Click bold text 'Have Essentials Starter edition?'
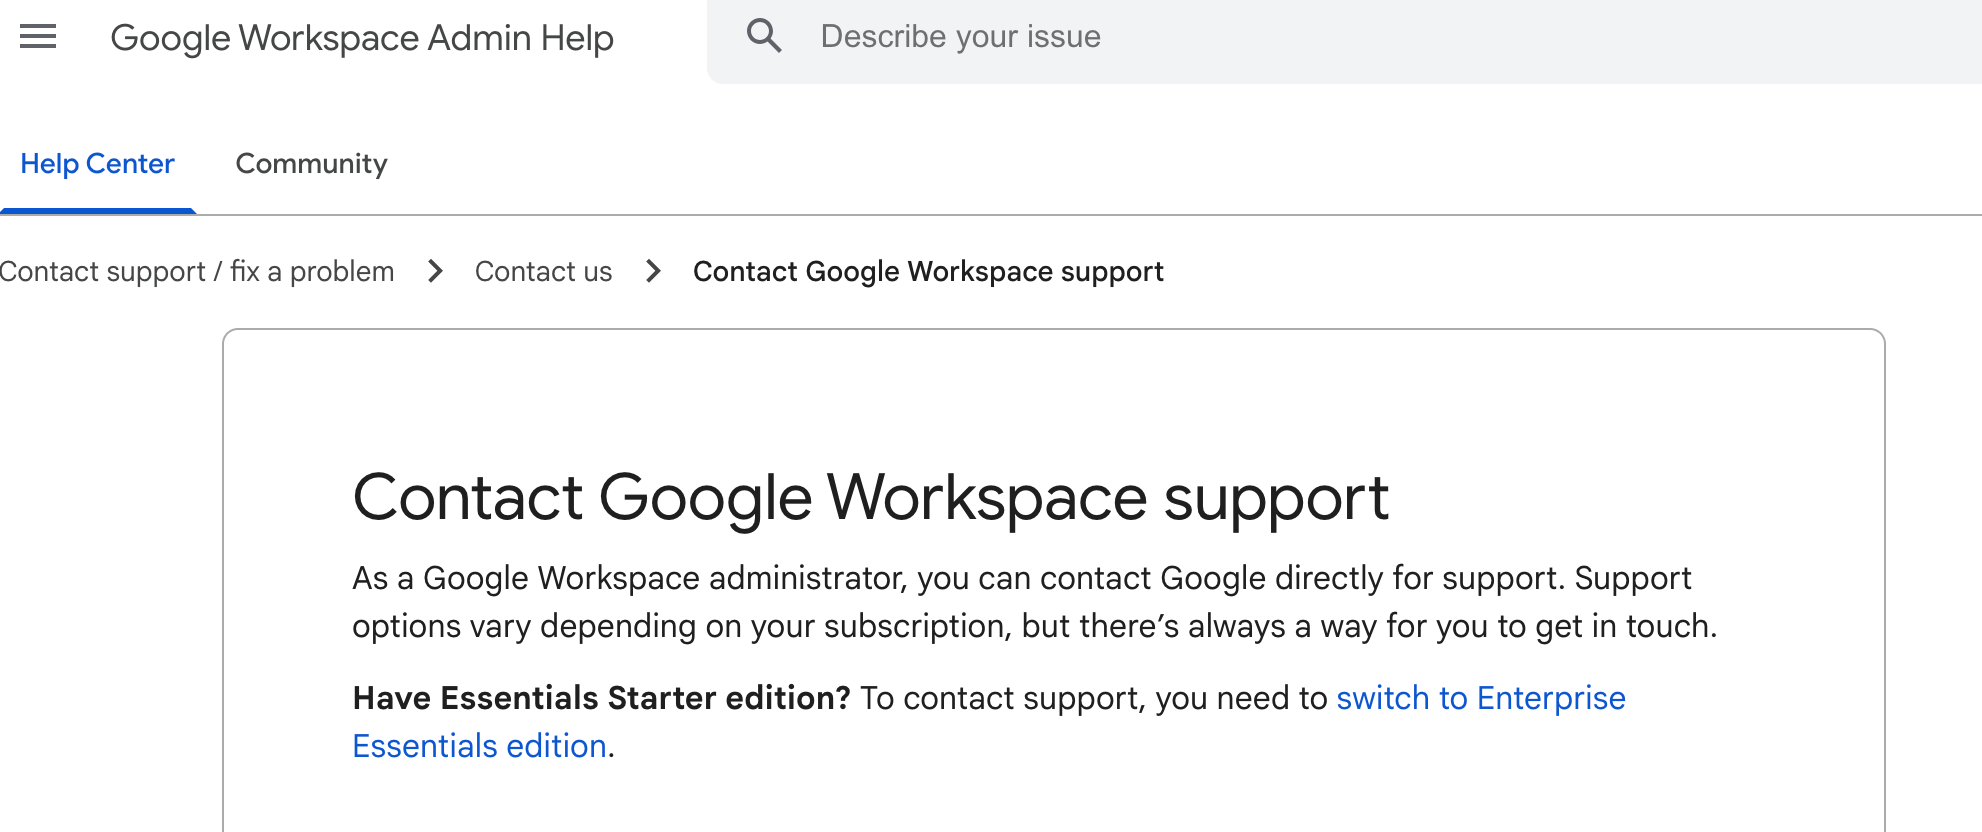Screen dimensions: 1982x832 coord(601,698)
